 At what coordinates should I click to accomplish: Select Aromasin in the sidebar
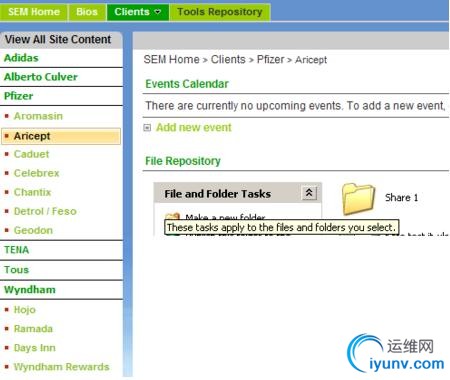pos(38,116)
